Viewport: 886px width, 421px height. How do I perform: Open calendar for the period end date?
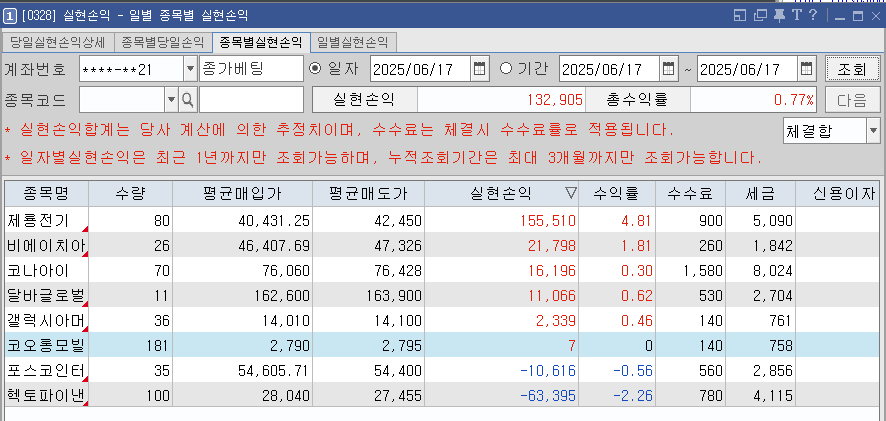tap(806, 69)
